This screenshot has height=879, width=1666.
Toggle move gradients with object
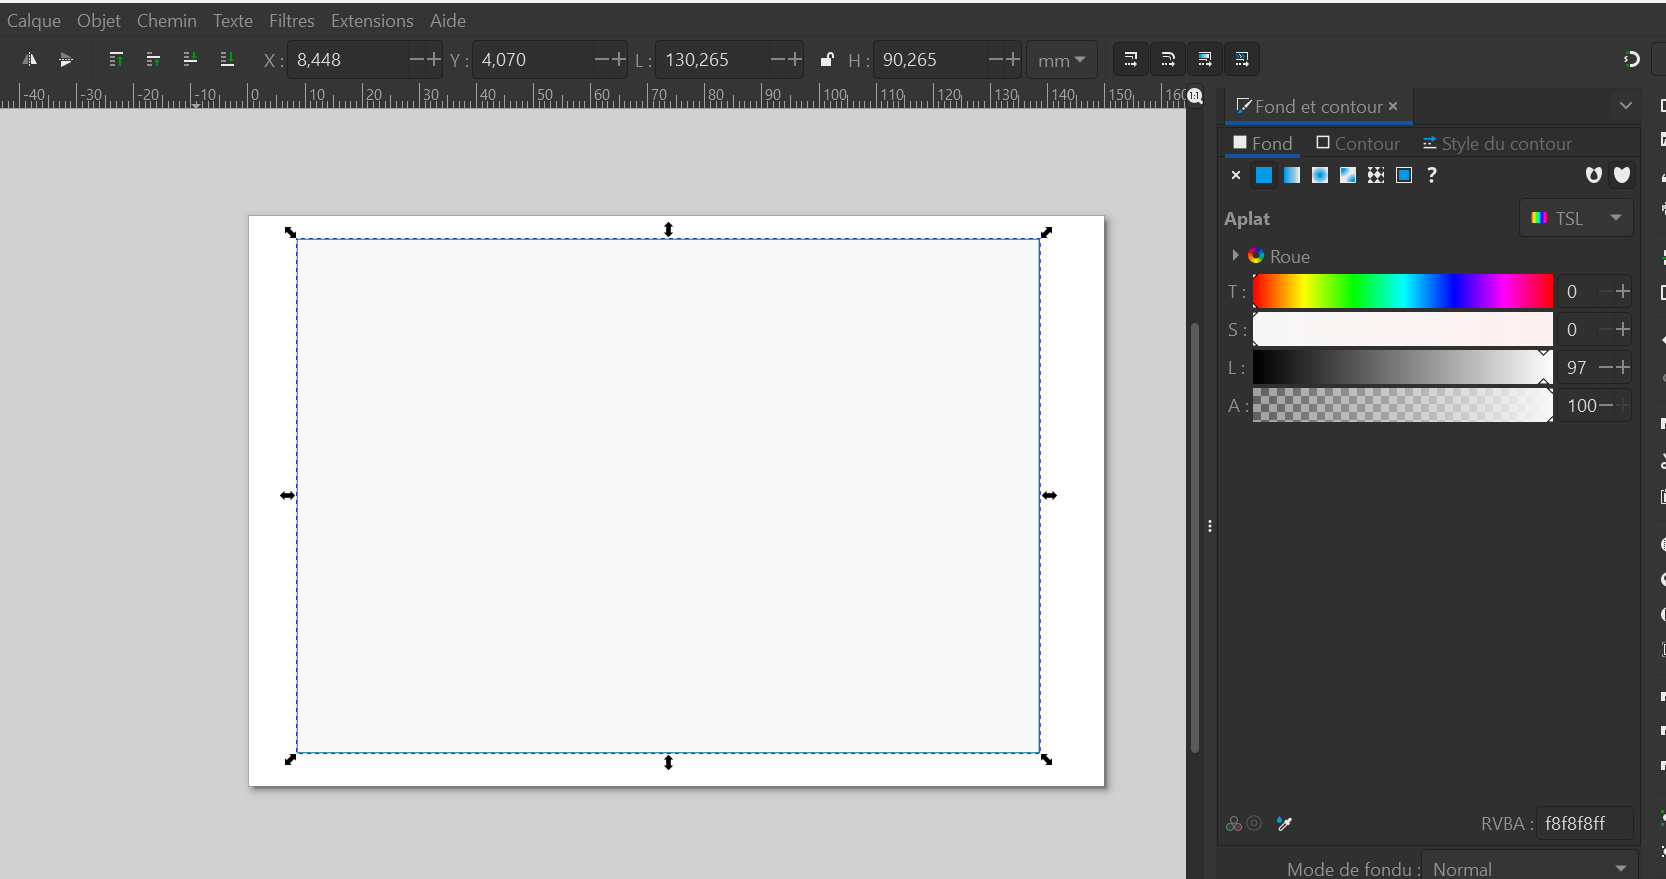1205,60
